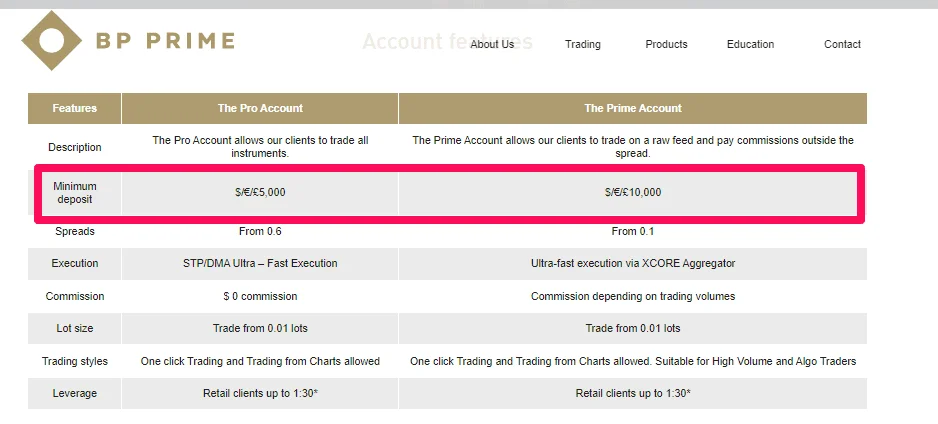Click the BP Prime diamond logo

pos(51,41)
